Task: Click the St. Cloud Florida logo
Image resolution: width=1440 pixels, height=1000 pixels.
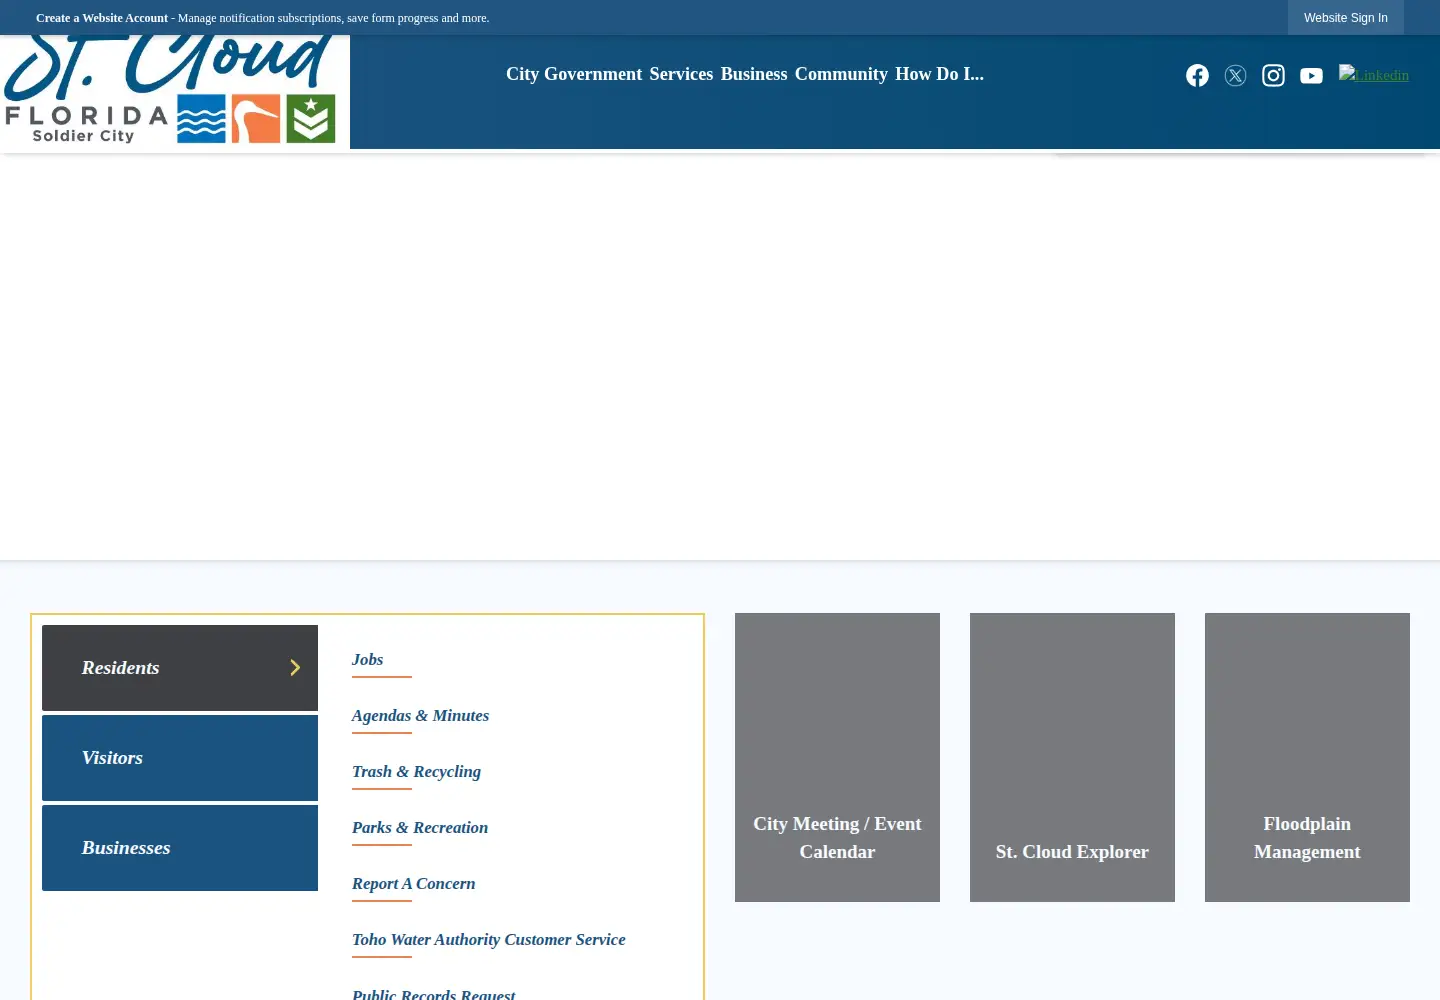Action: click(x=175, y=92)
